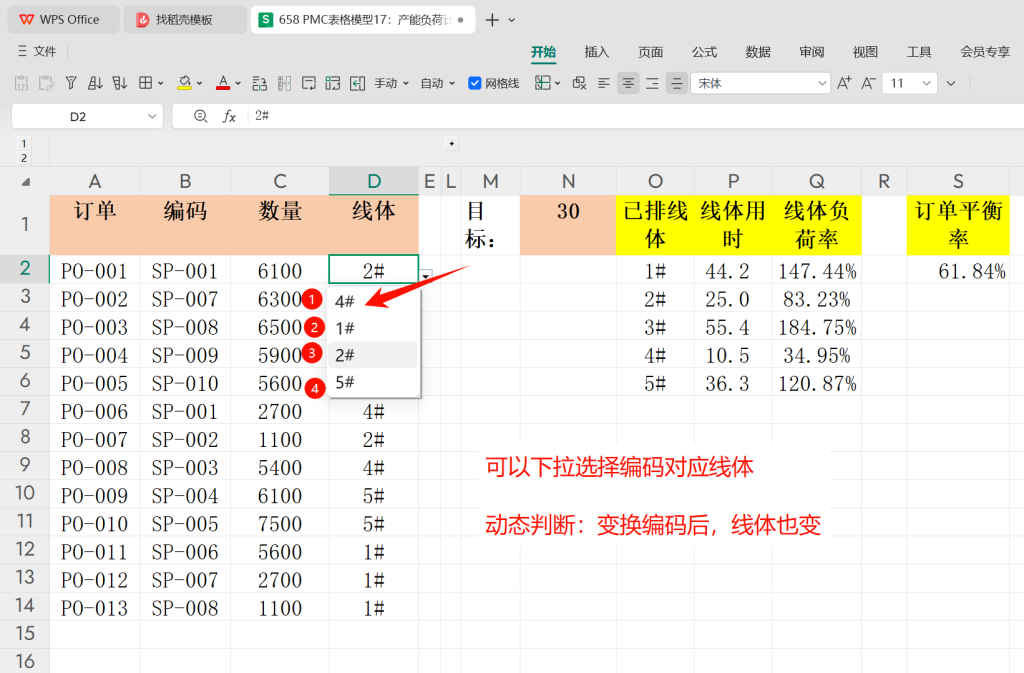The image size is (1024, 673).
Task: Open the freeze panes dropdown arrow
Action: pos(558,84)
